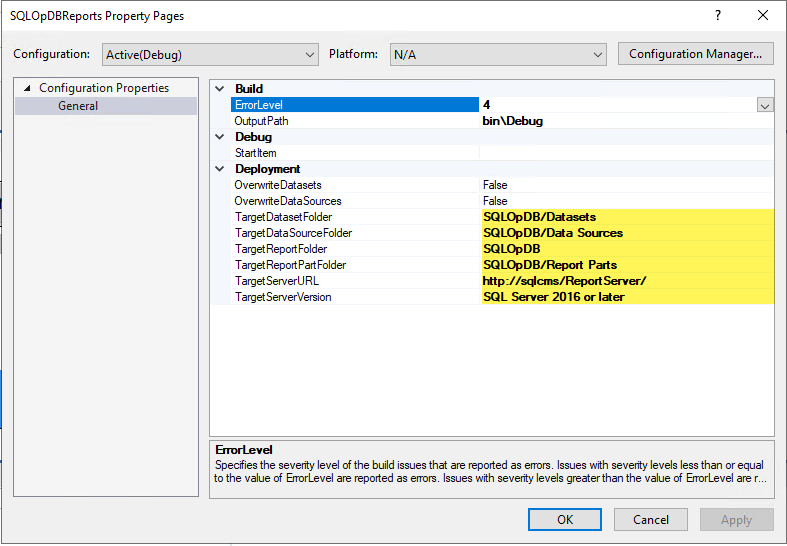Collapse the Build section
The height and width of the screenshot is (546, 787).
tap(220, 89)
